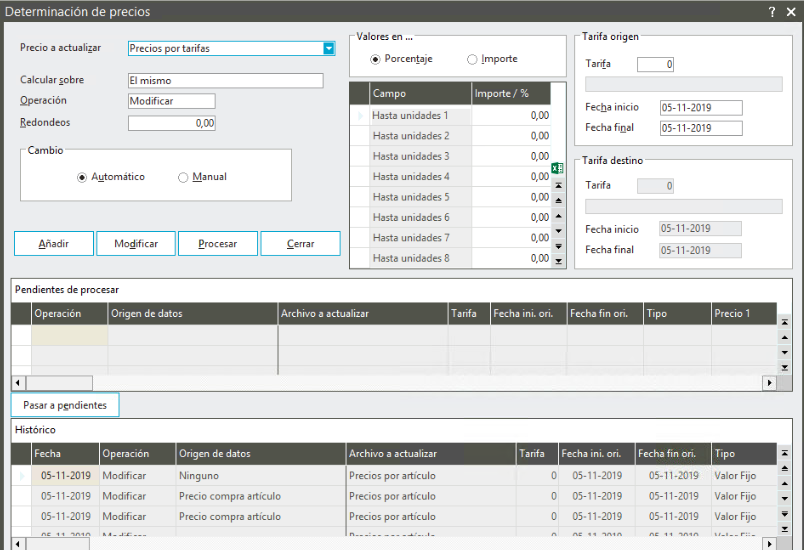Move down one row in Campo grid
Screen dimensions: 804x550
(x=558, y=231)
